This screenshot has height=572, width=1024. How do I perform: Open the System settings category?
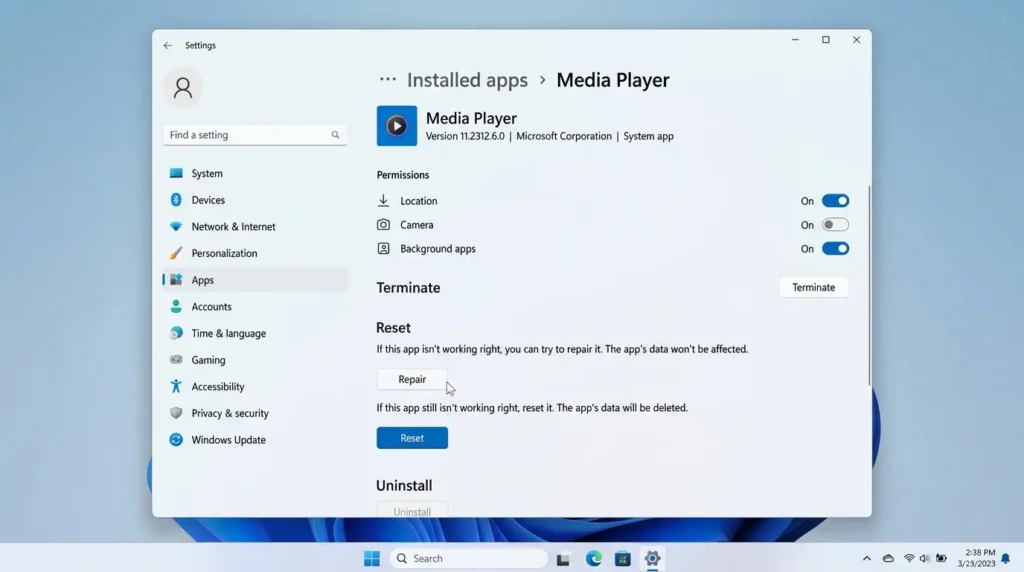tap(255, 173)
